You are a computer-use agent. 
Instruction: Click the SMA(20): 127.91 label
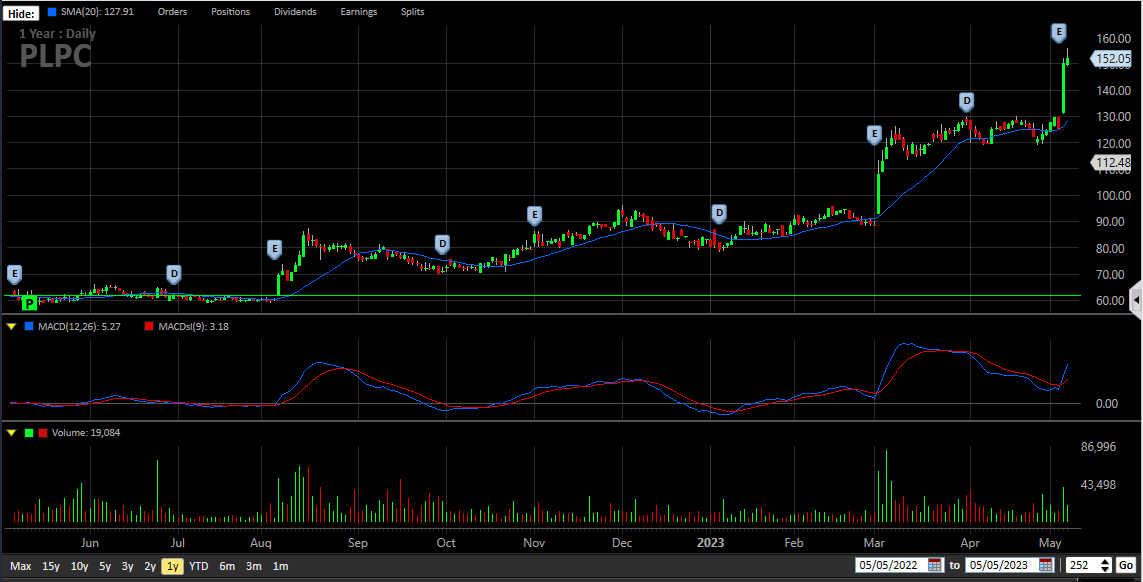98,12
